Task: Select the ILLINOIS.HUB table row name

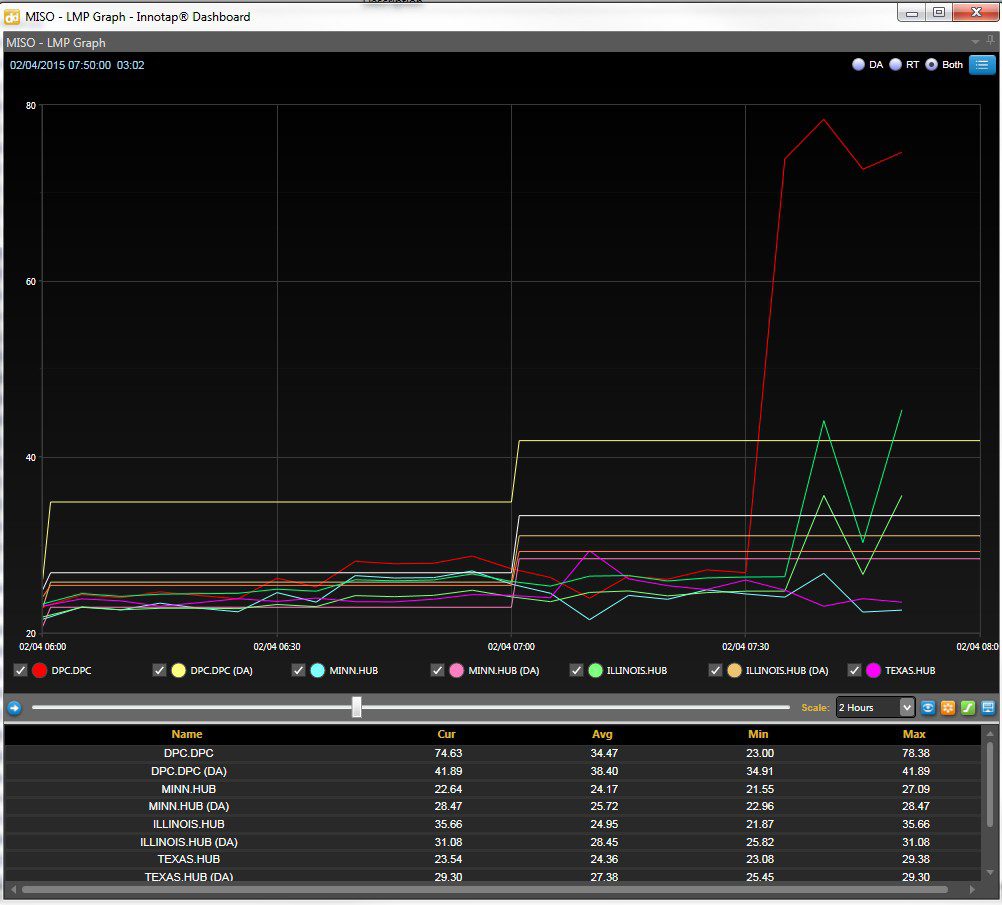Action: click(189, 824)
